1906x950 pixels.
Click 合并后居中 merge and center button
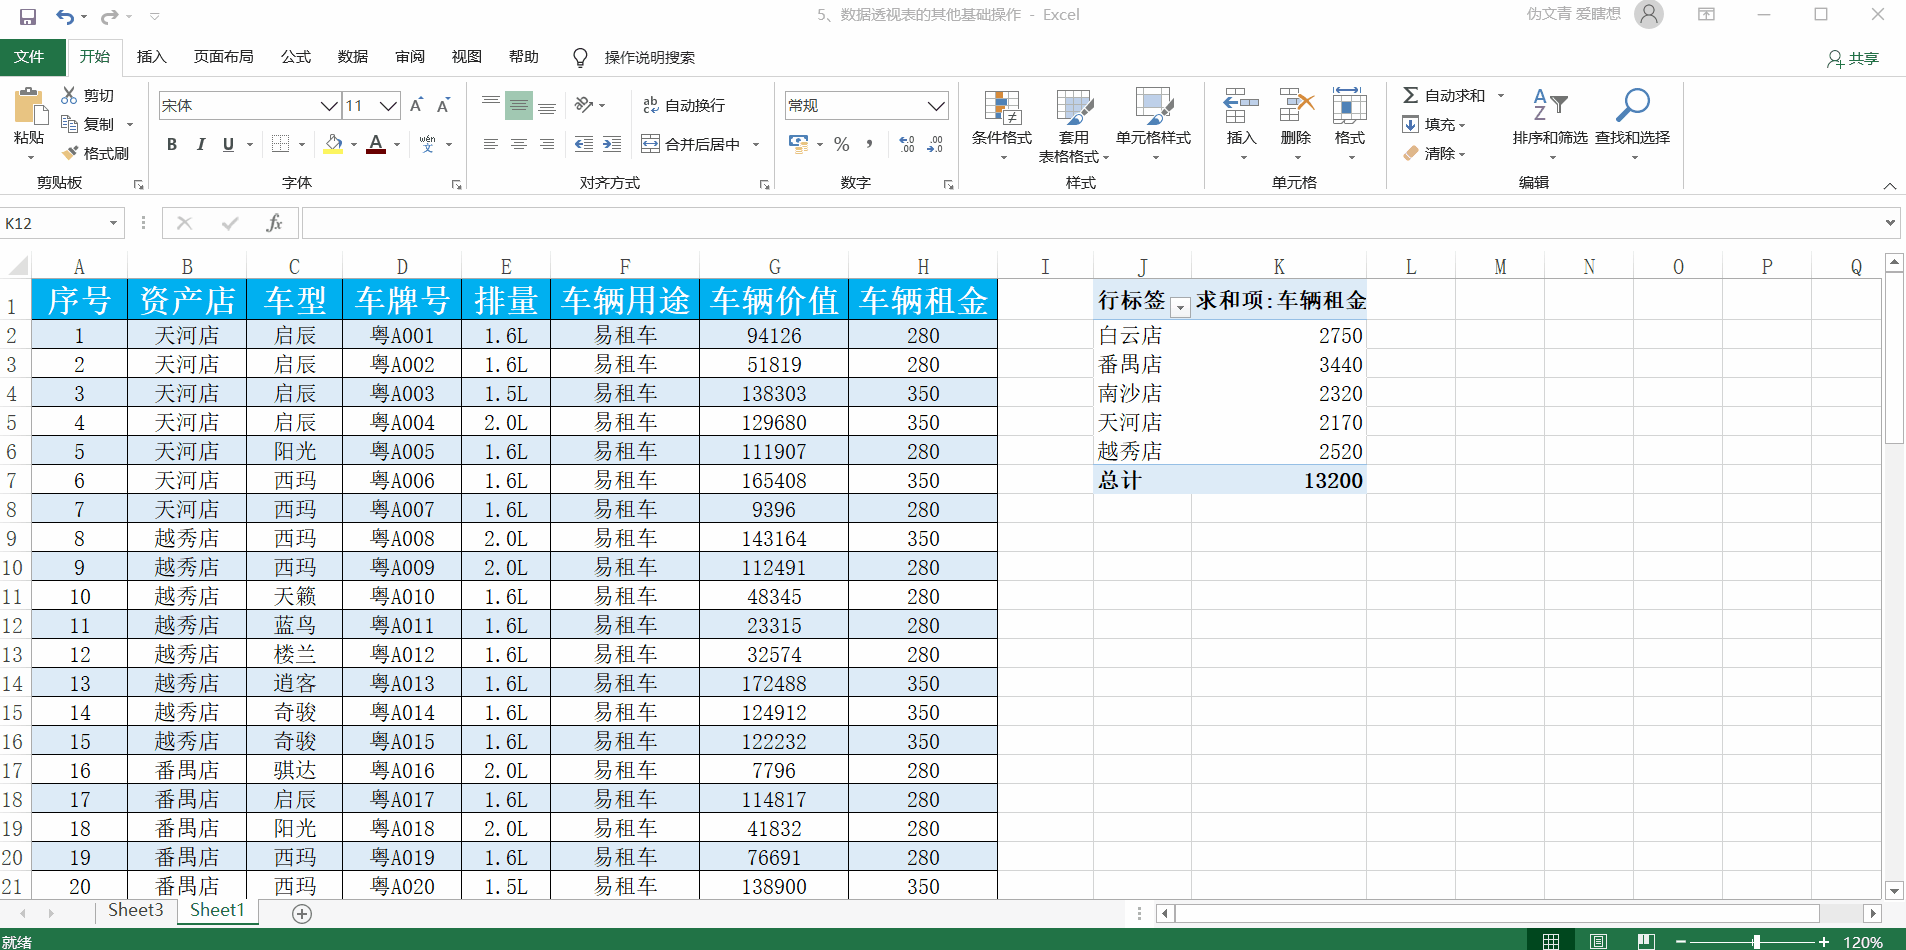tap(691, 144)
